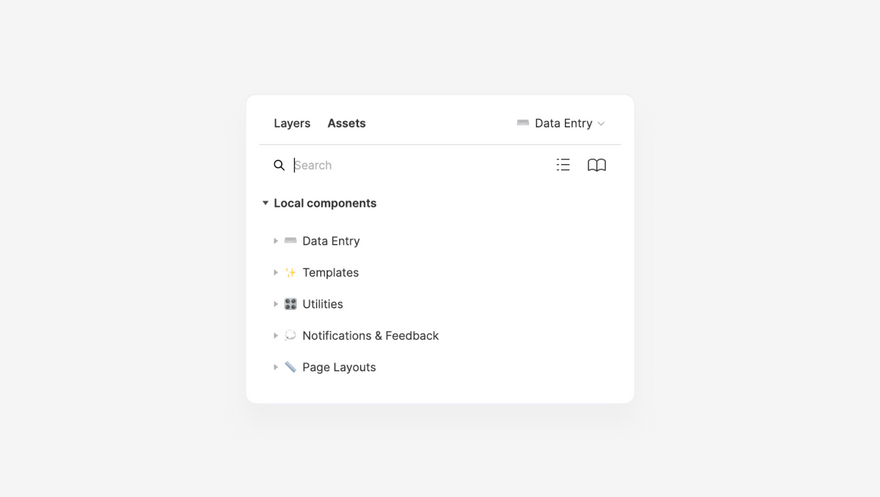Expand Notifications & Feedback folder arrow
Viewport: 880px width, 497px height.
(x=276, y=335)
